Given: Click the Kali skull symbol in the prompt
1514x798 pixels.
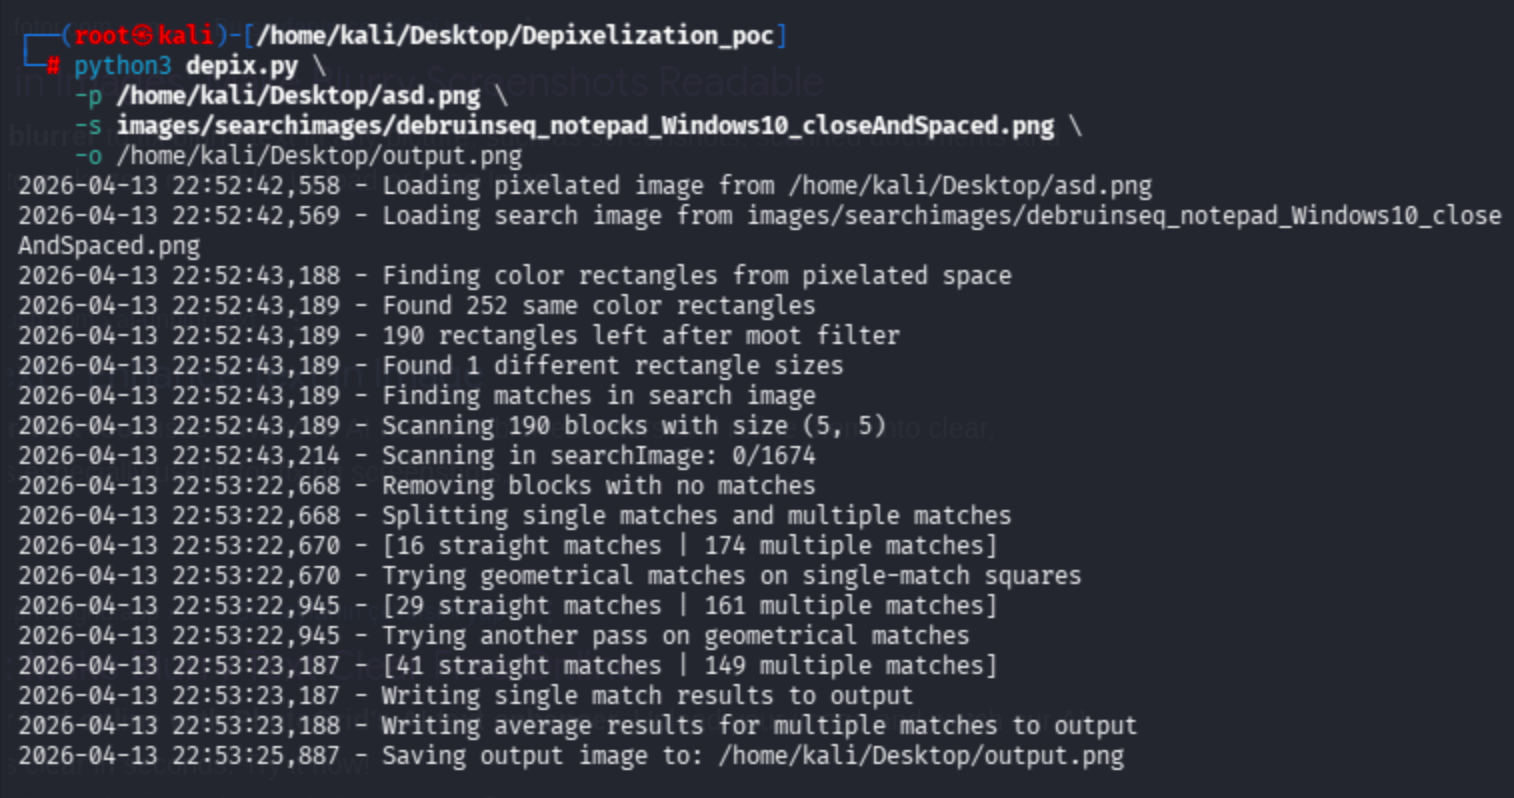Looking at the screenshot, I should (144, 36).
